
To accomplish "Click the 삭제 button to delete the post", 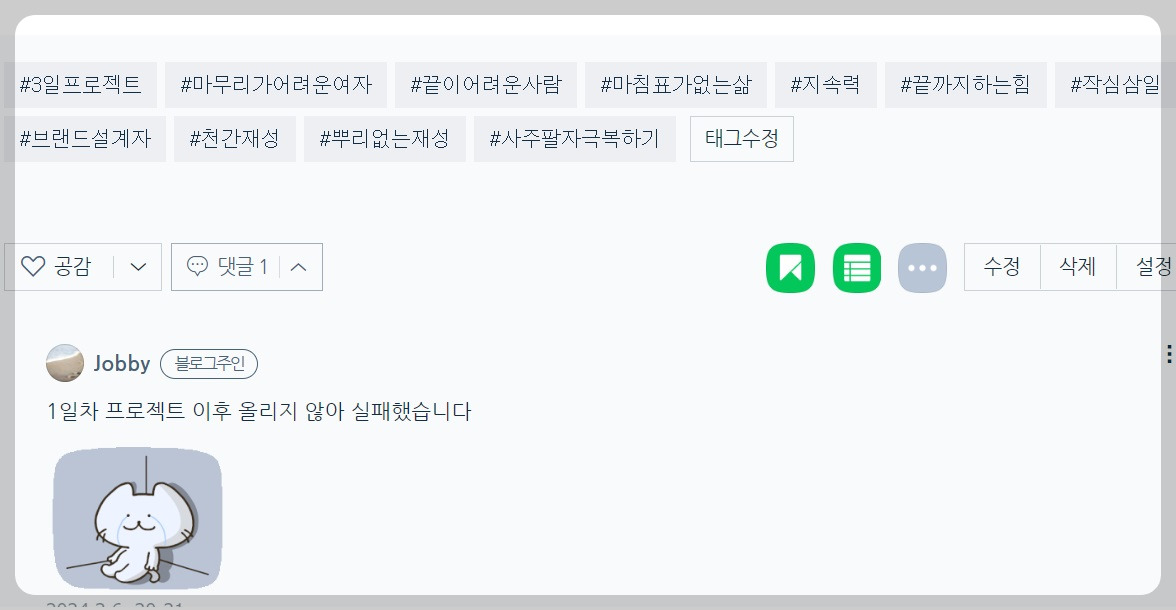I will click(1078, 266).
